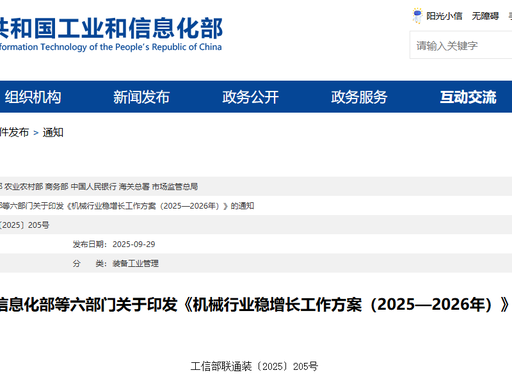Open the 互动交流 navigation menu

[468, 97]
